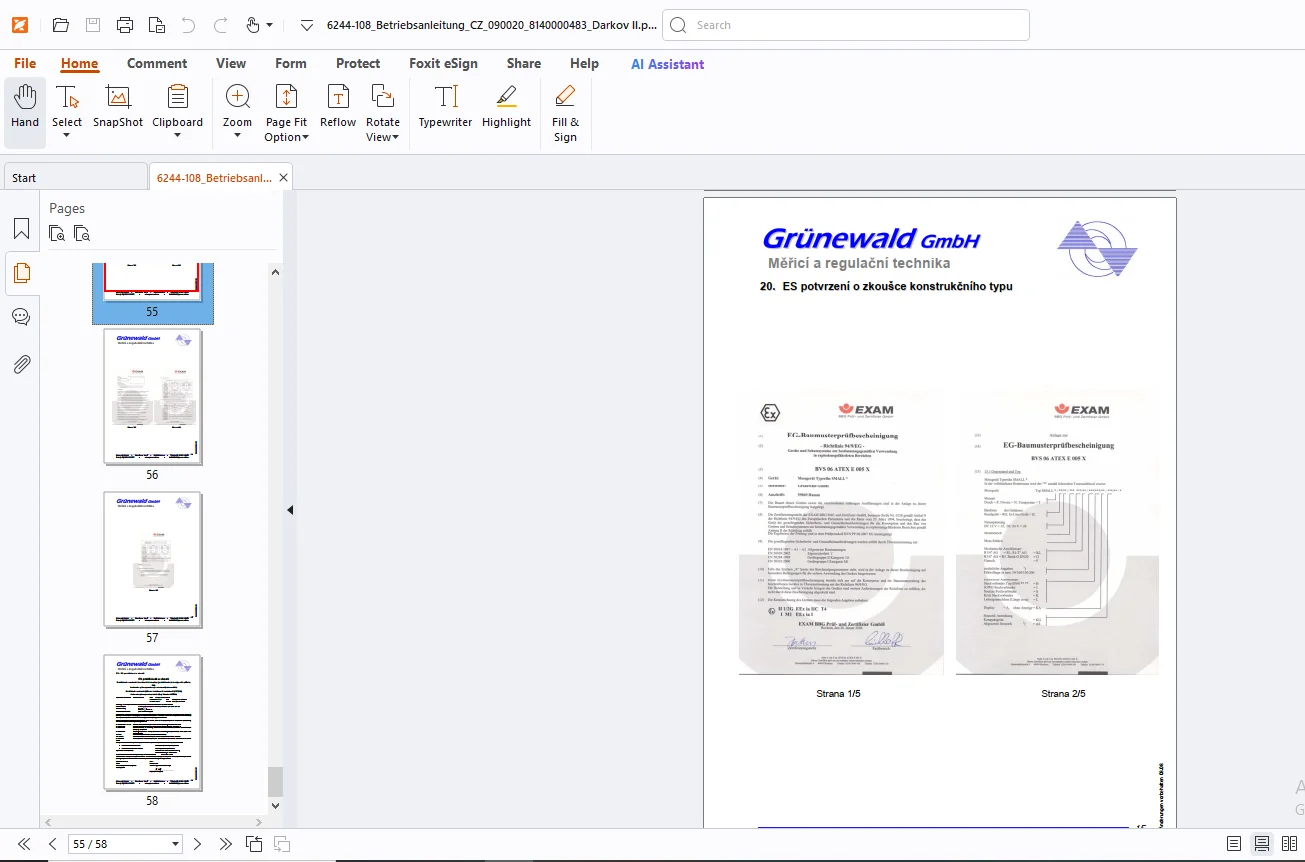Select page 56 thumbnail

[x=153, y=396]
